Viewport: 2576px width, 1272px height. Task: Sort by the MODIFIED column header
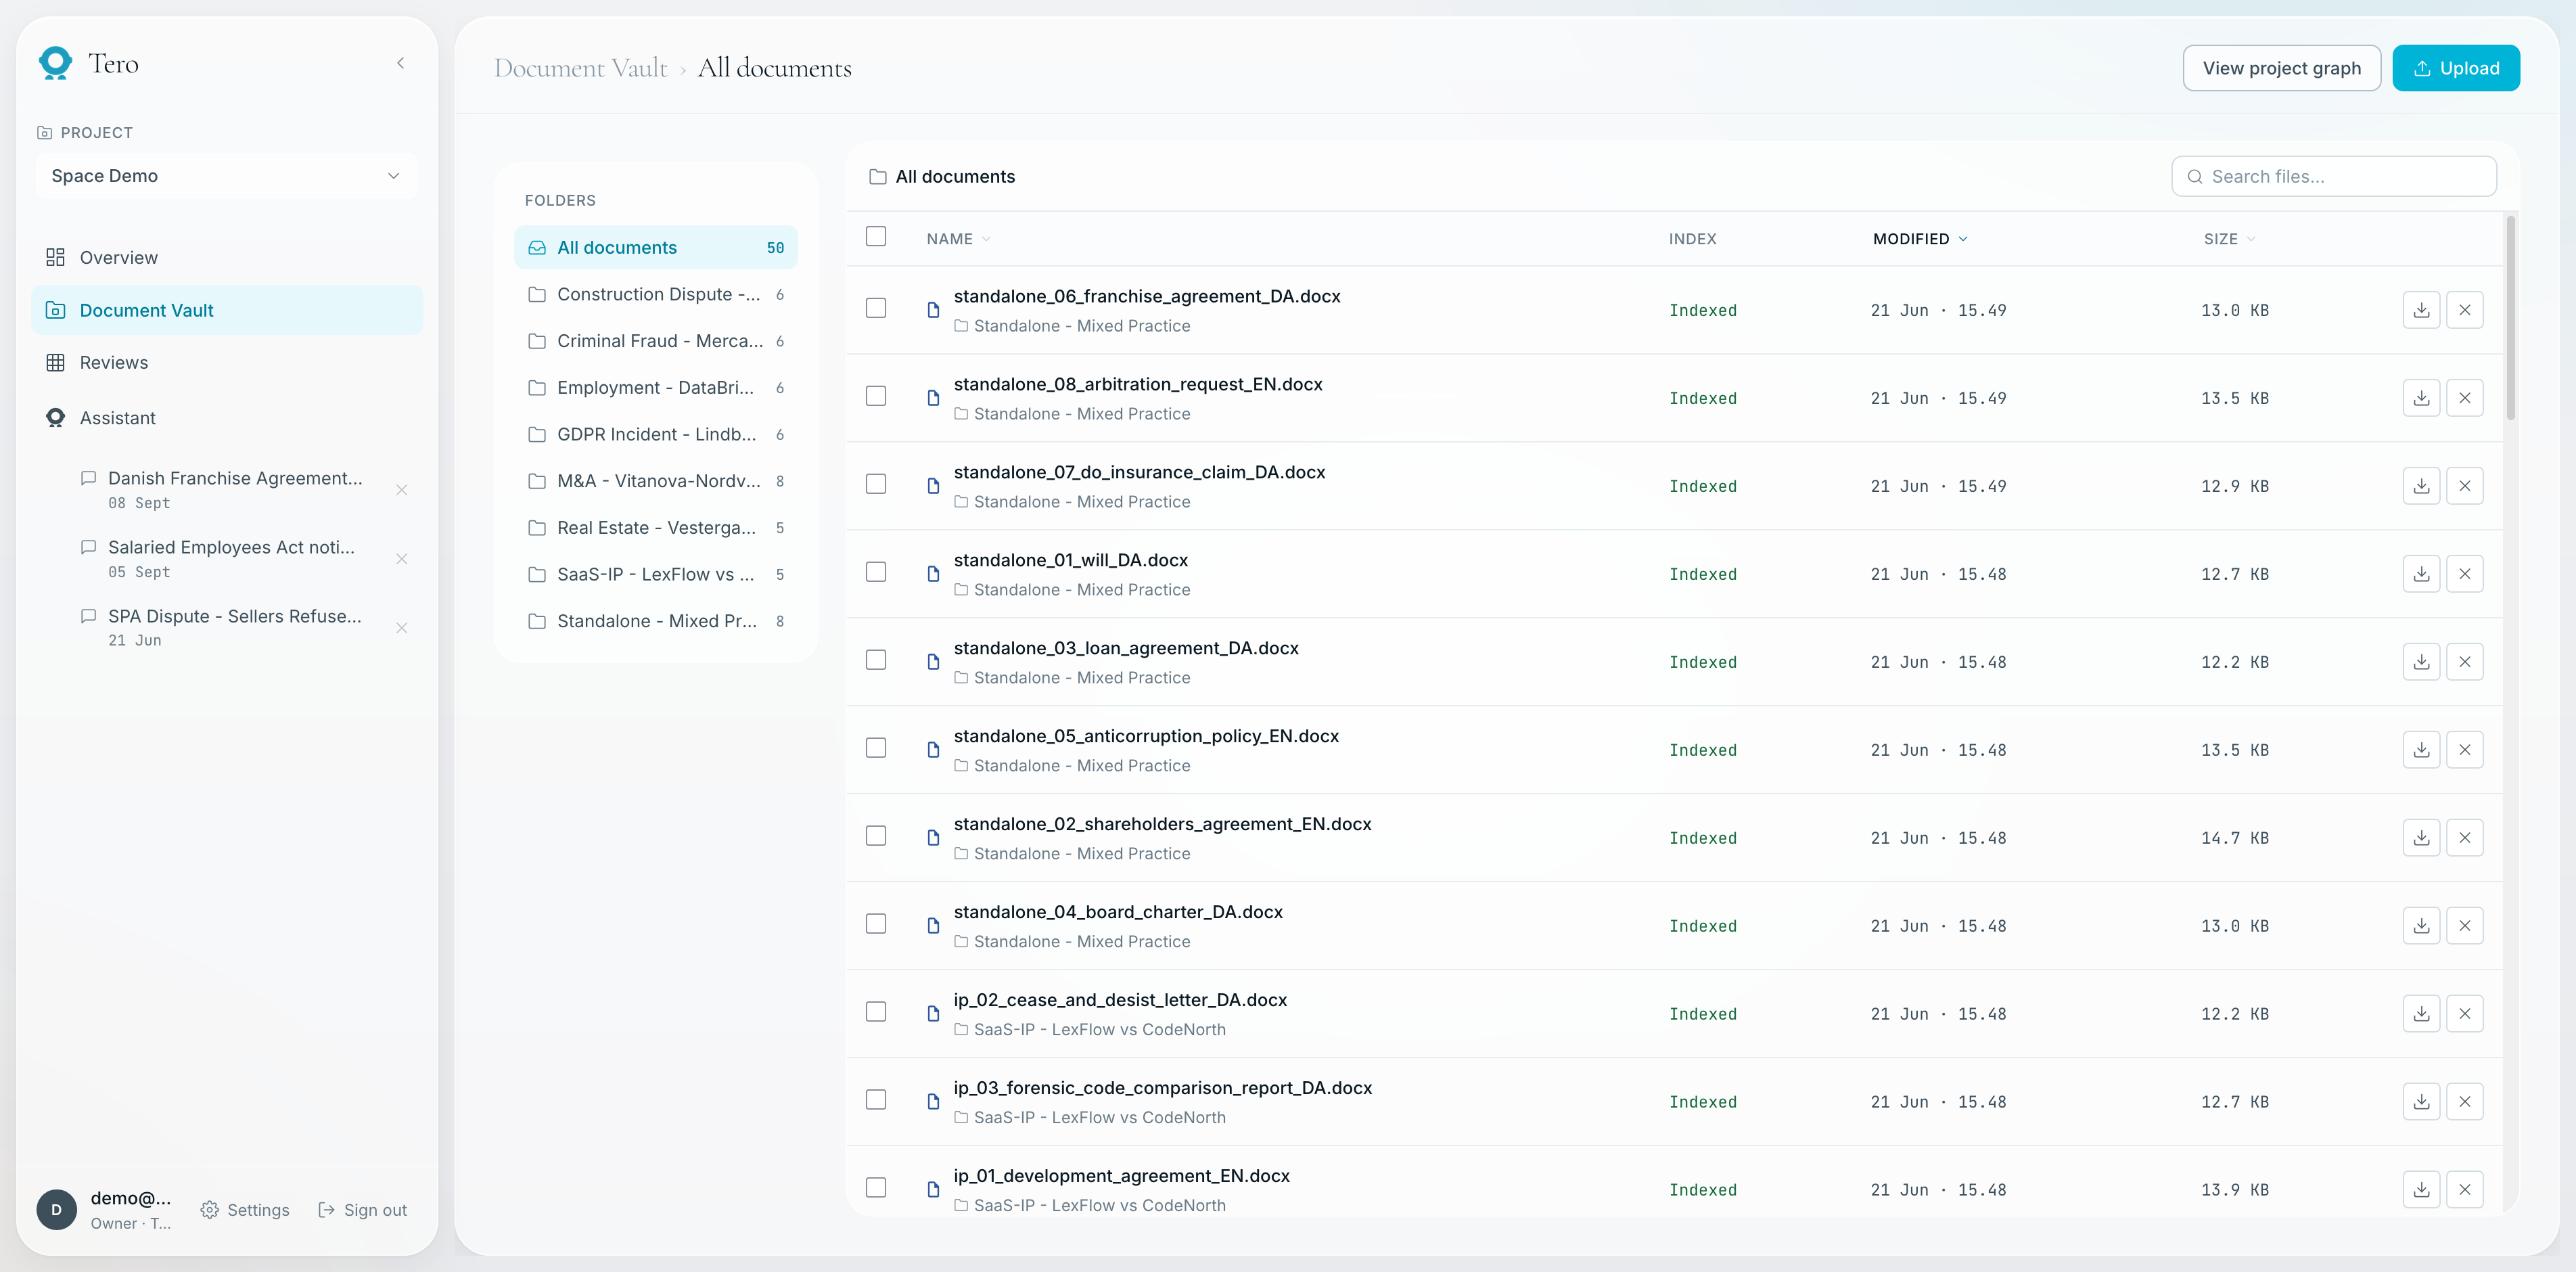1920,239
